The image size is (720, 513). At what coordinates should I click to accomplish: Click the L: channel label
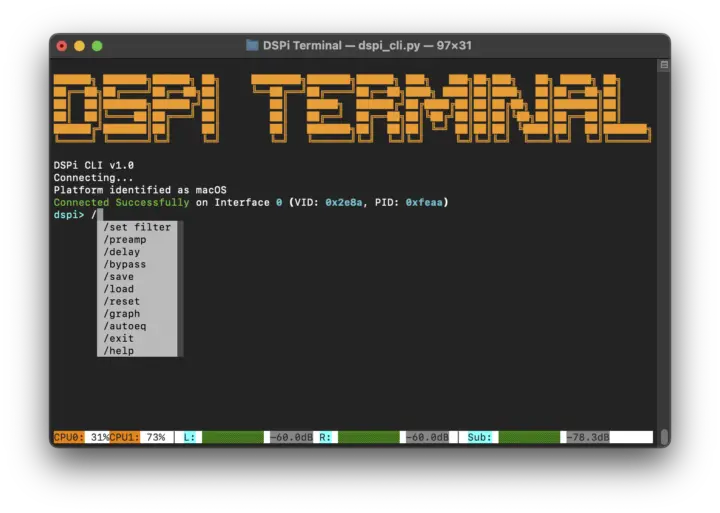189,437
